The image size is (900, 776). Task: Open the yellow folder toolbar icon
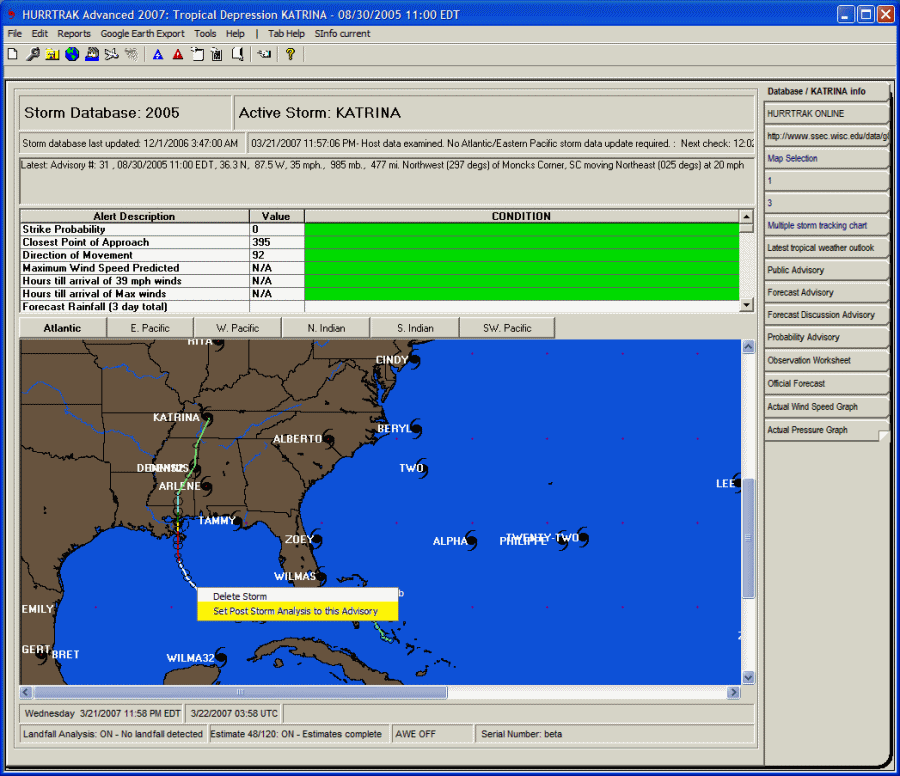point(52,55)
